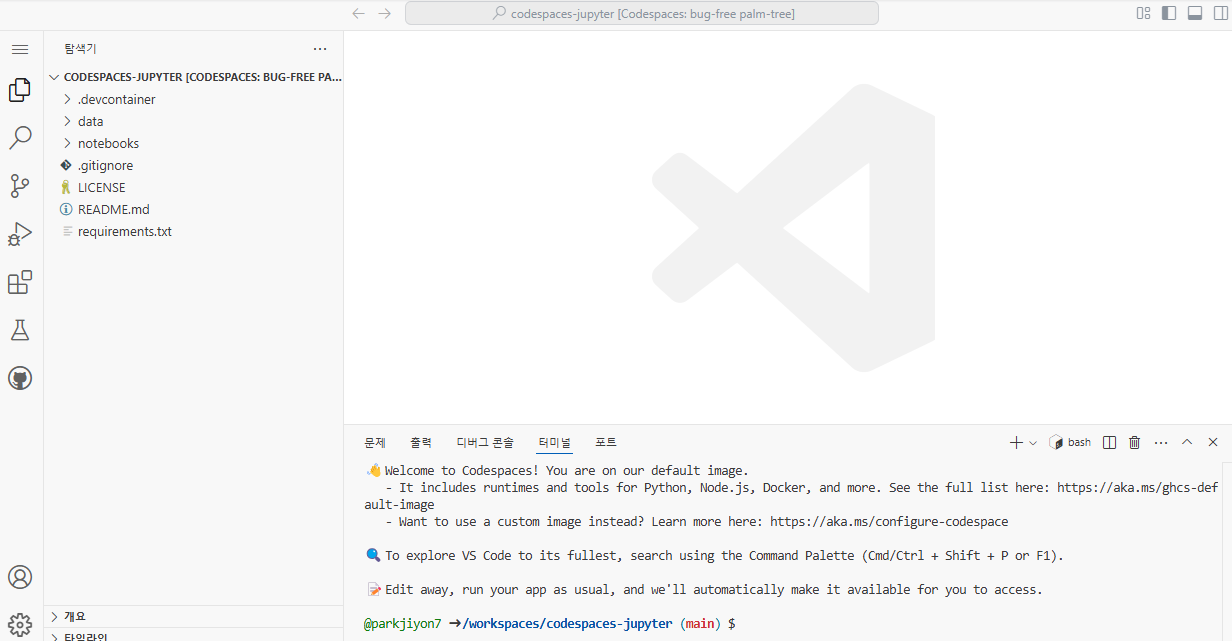Image resolution: width=1232 pixels, height=641 pixels.
Task: Toggle the secondary sidebar visibility
Action: click(1219, 13)
